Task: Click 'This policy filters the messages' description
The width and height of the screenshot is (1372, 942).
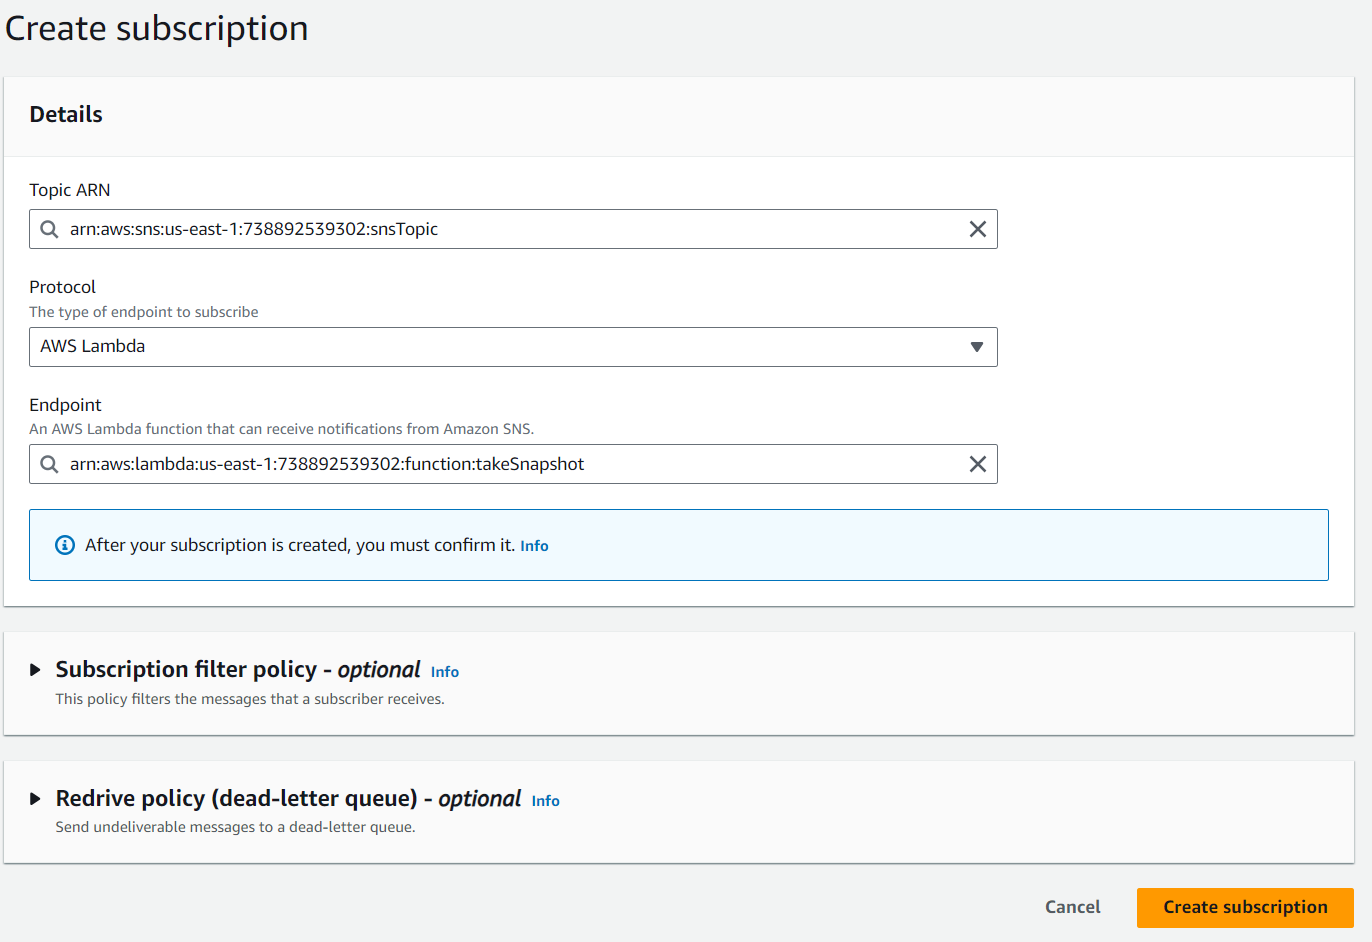Action: 250,699
